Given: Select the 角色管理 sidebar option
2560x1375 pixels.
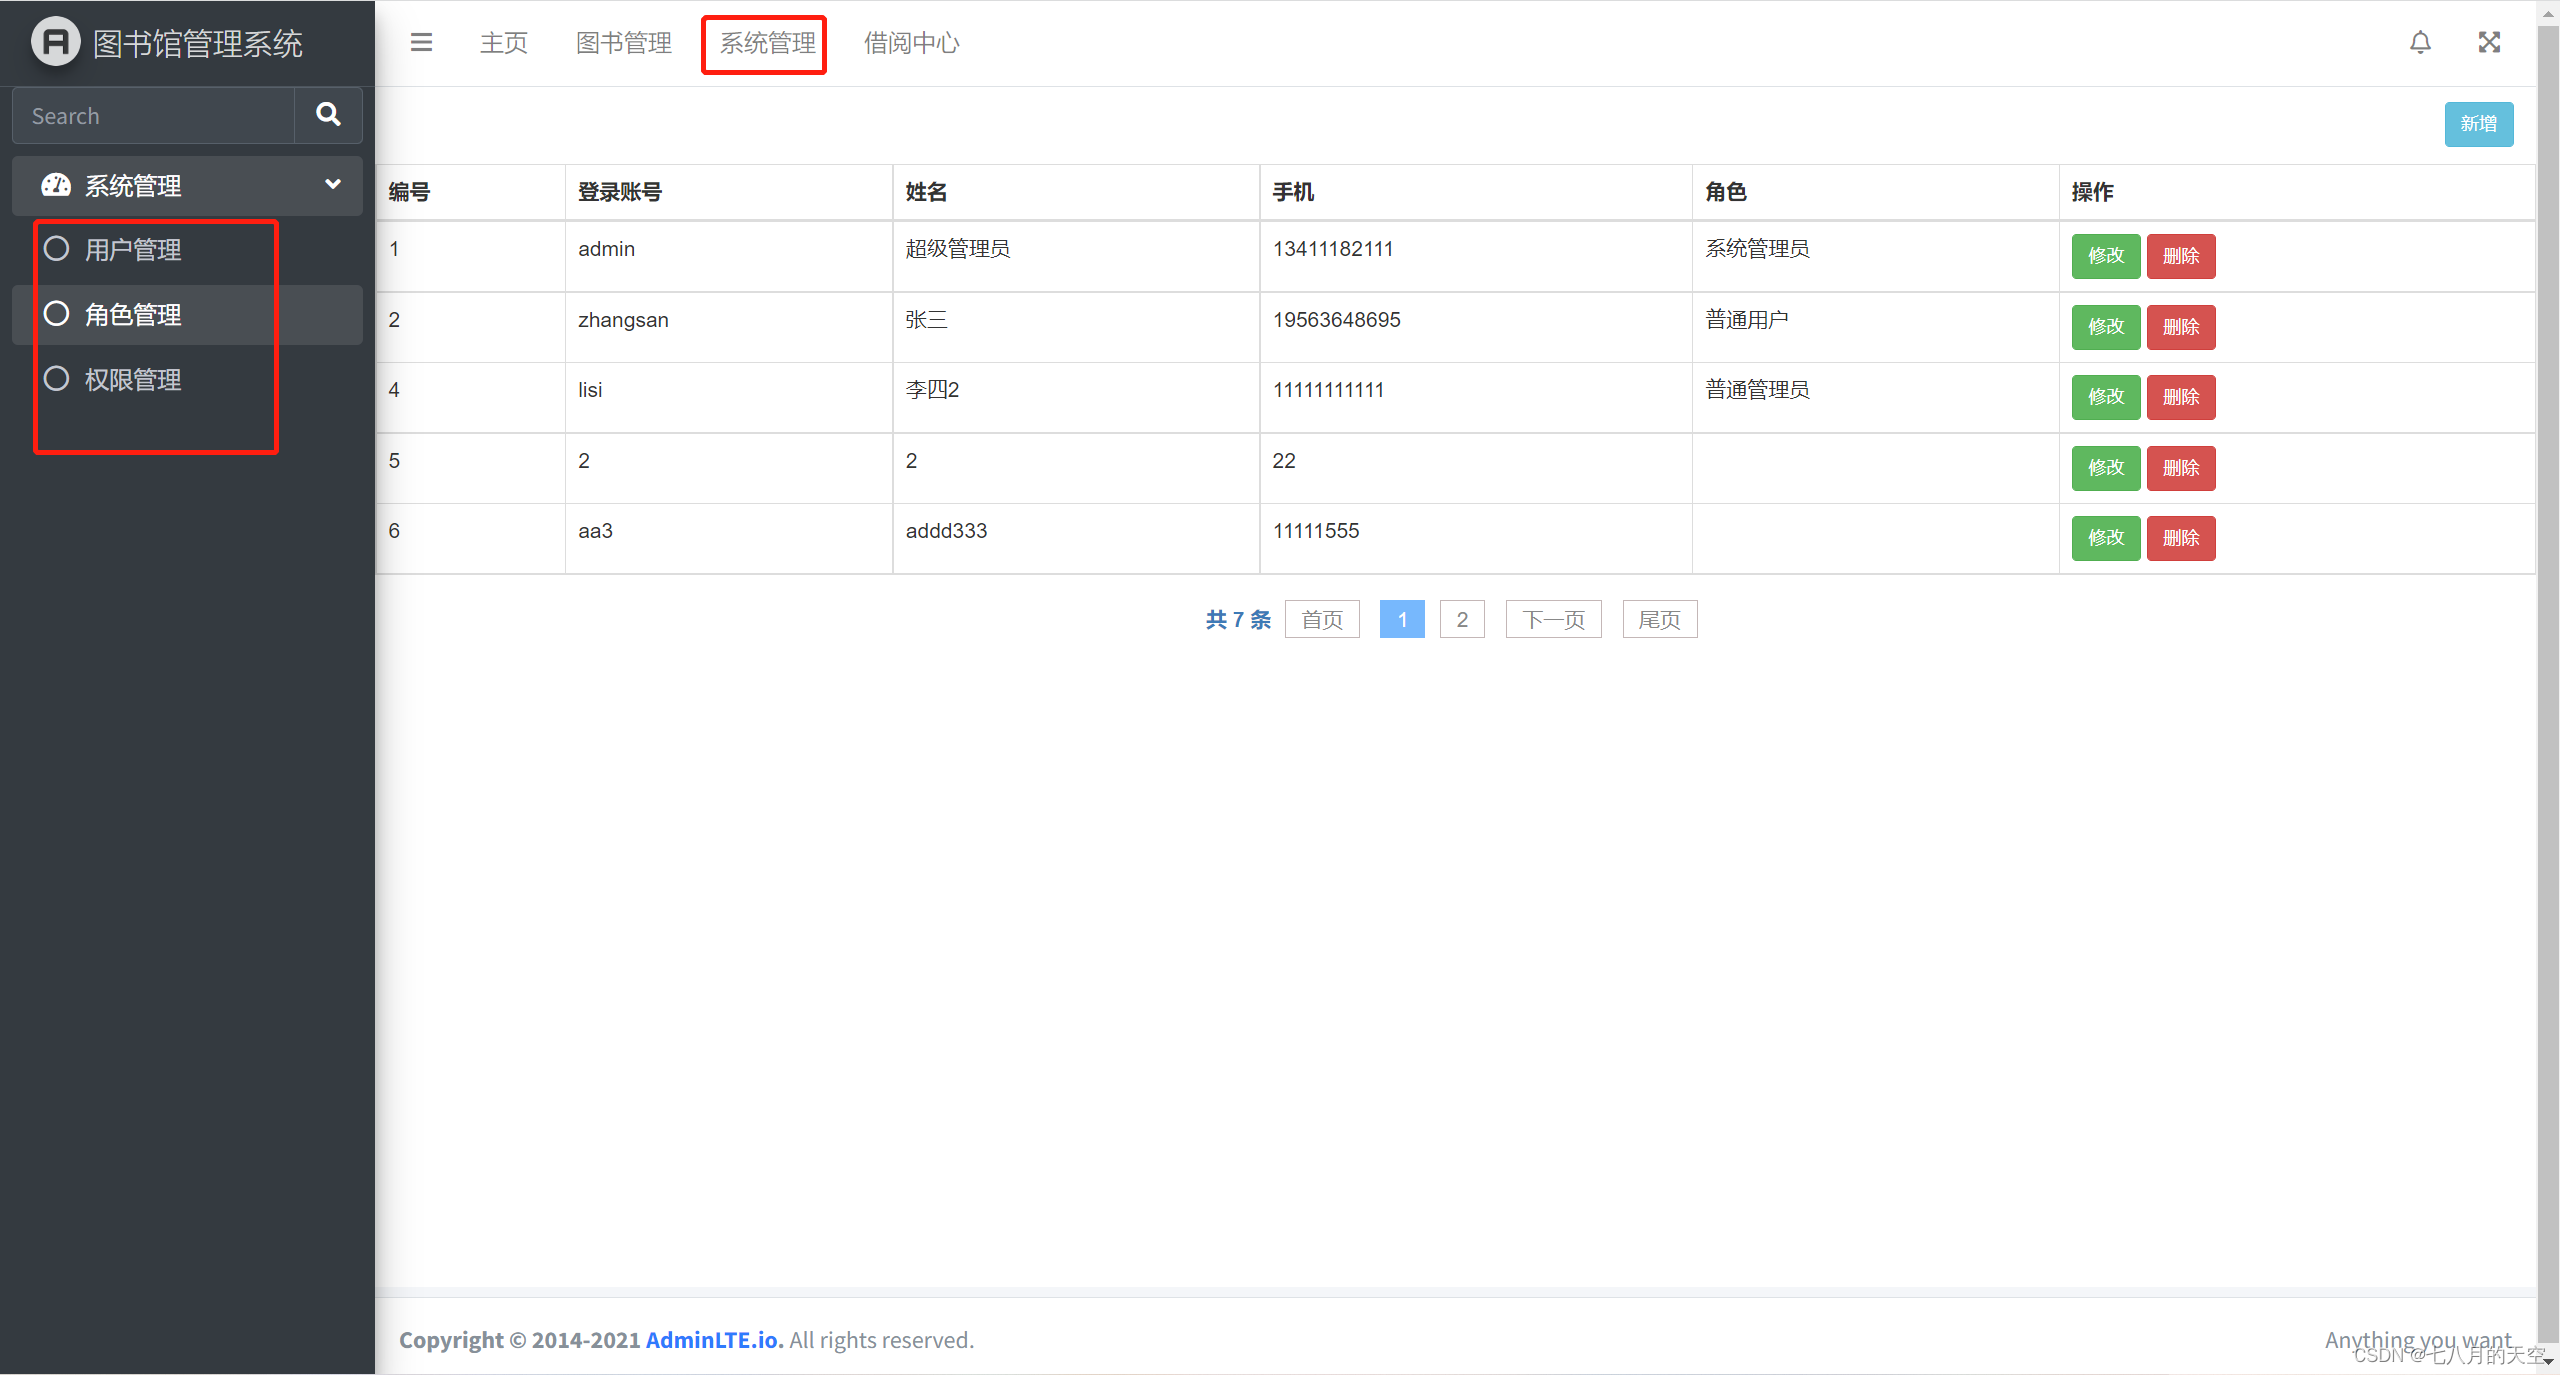Looking at the screenshot, I should 133,314.
